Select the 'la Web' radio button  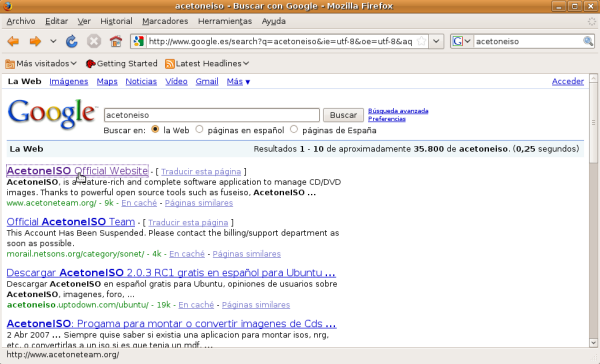click(155, 129)
